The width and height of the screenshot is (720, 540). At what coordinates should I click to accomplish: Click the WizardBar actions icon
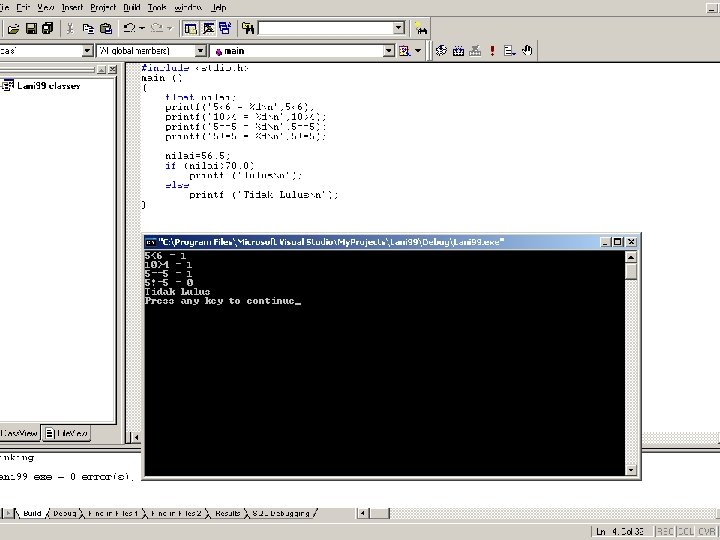click(405, 51)
